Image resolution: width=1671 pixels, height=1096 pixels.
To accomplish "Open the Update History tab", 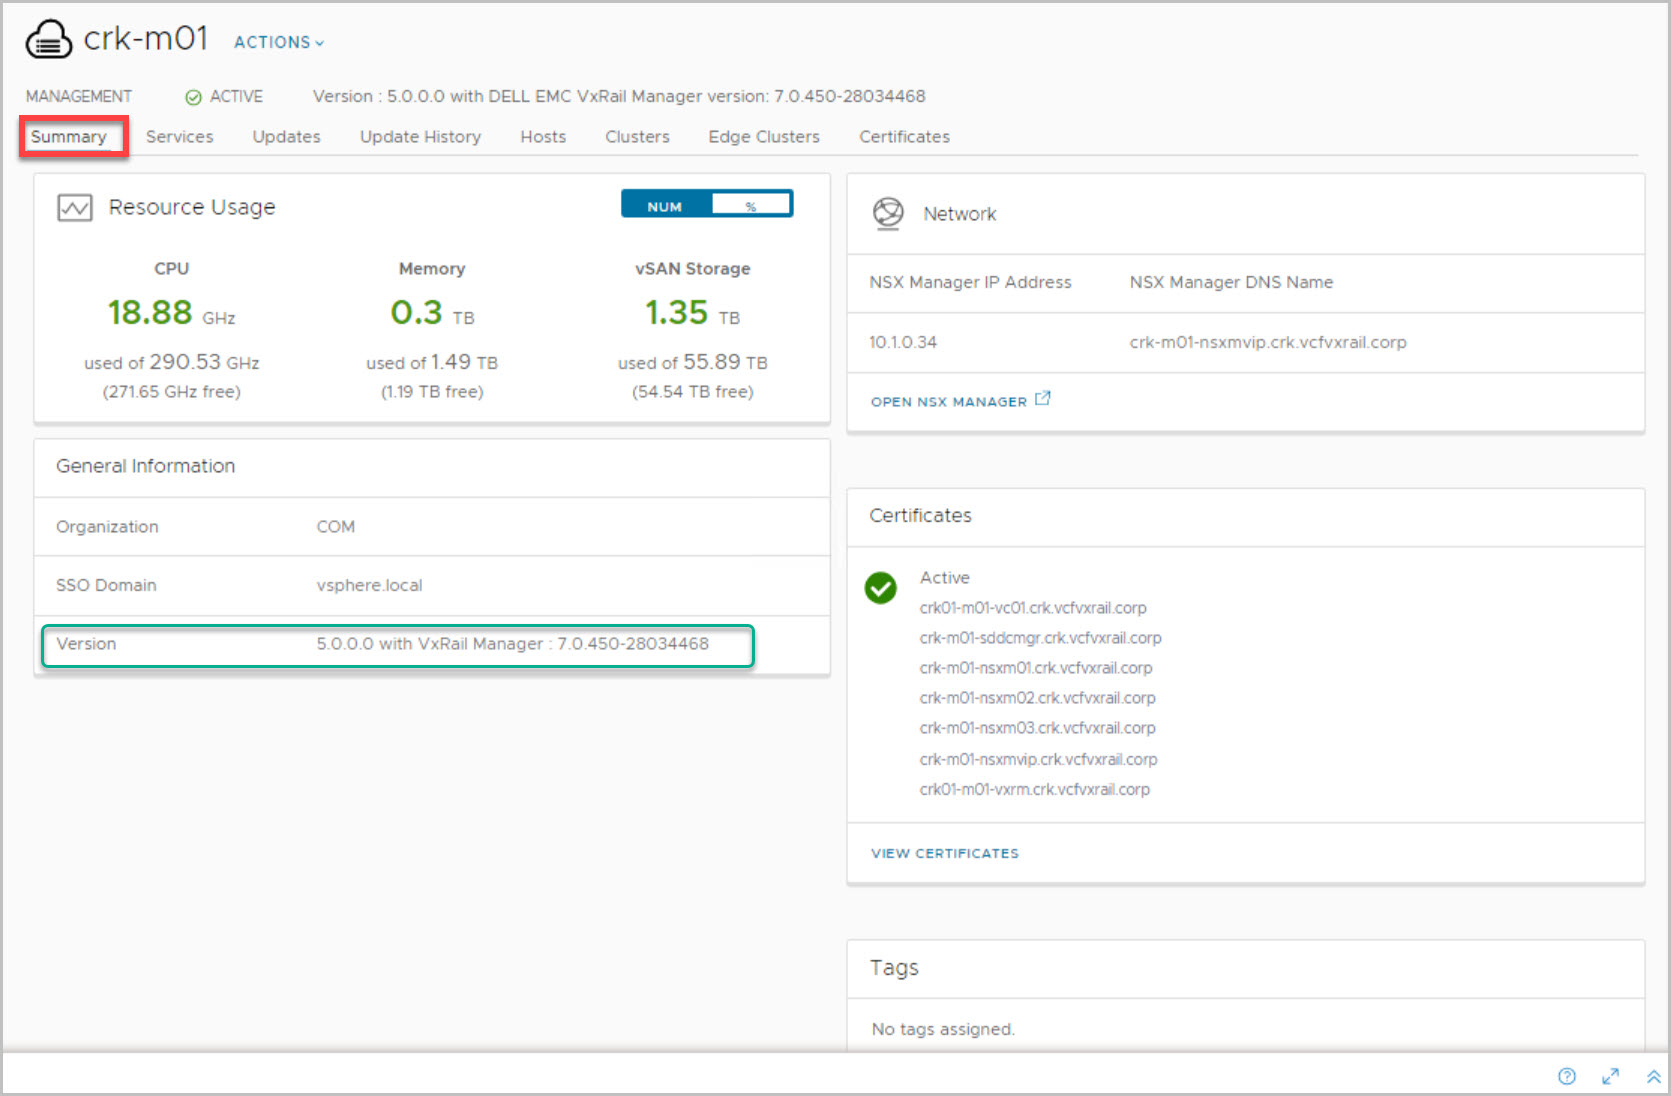I will (420, 137).
